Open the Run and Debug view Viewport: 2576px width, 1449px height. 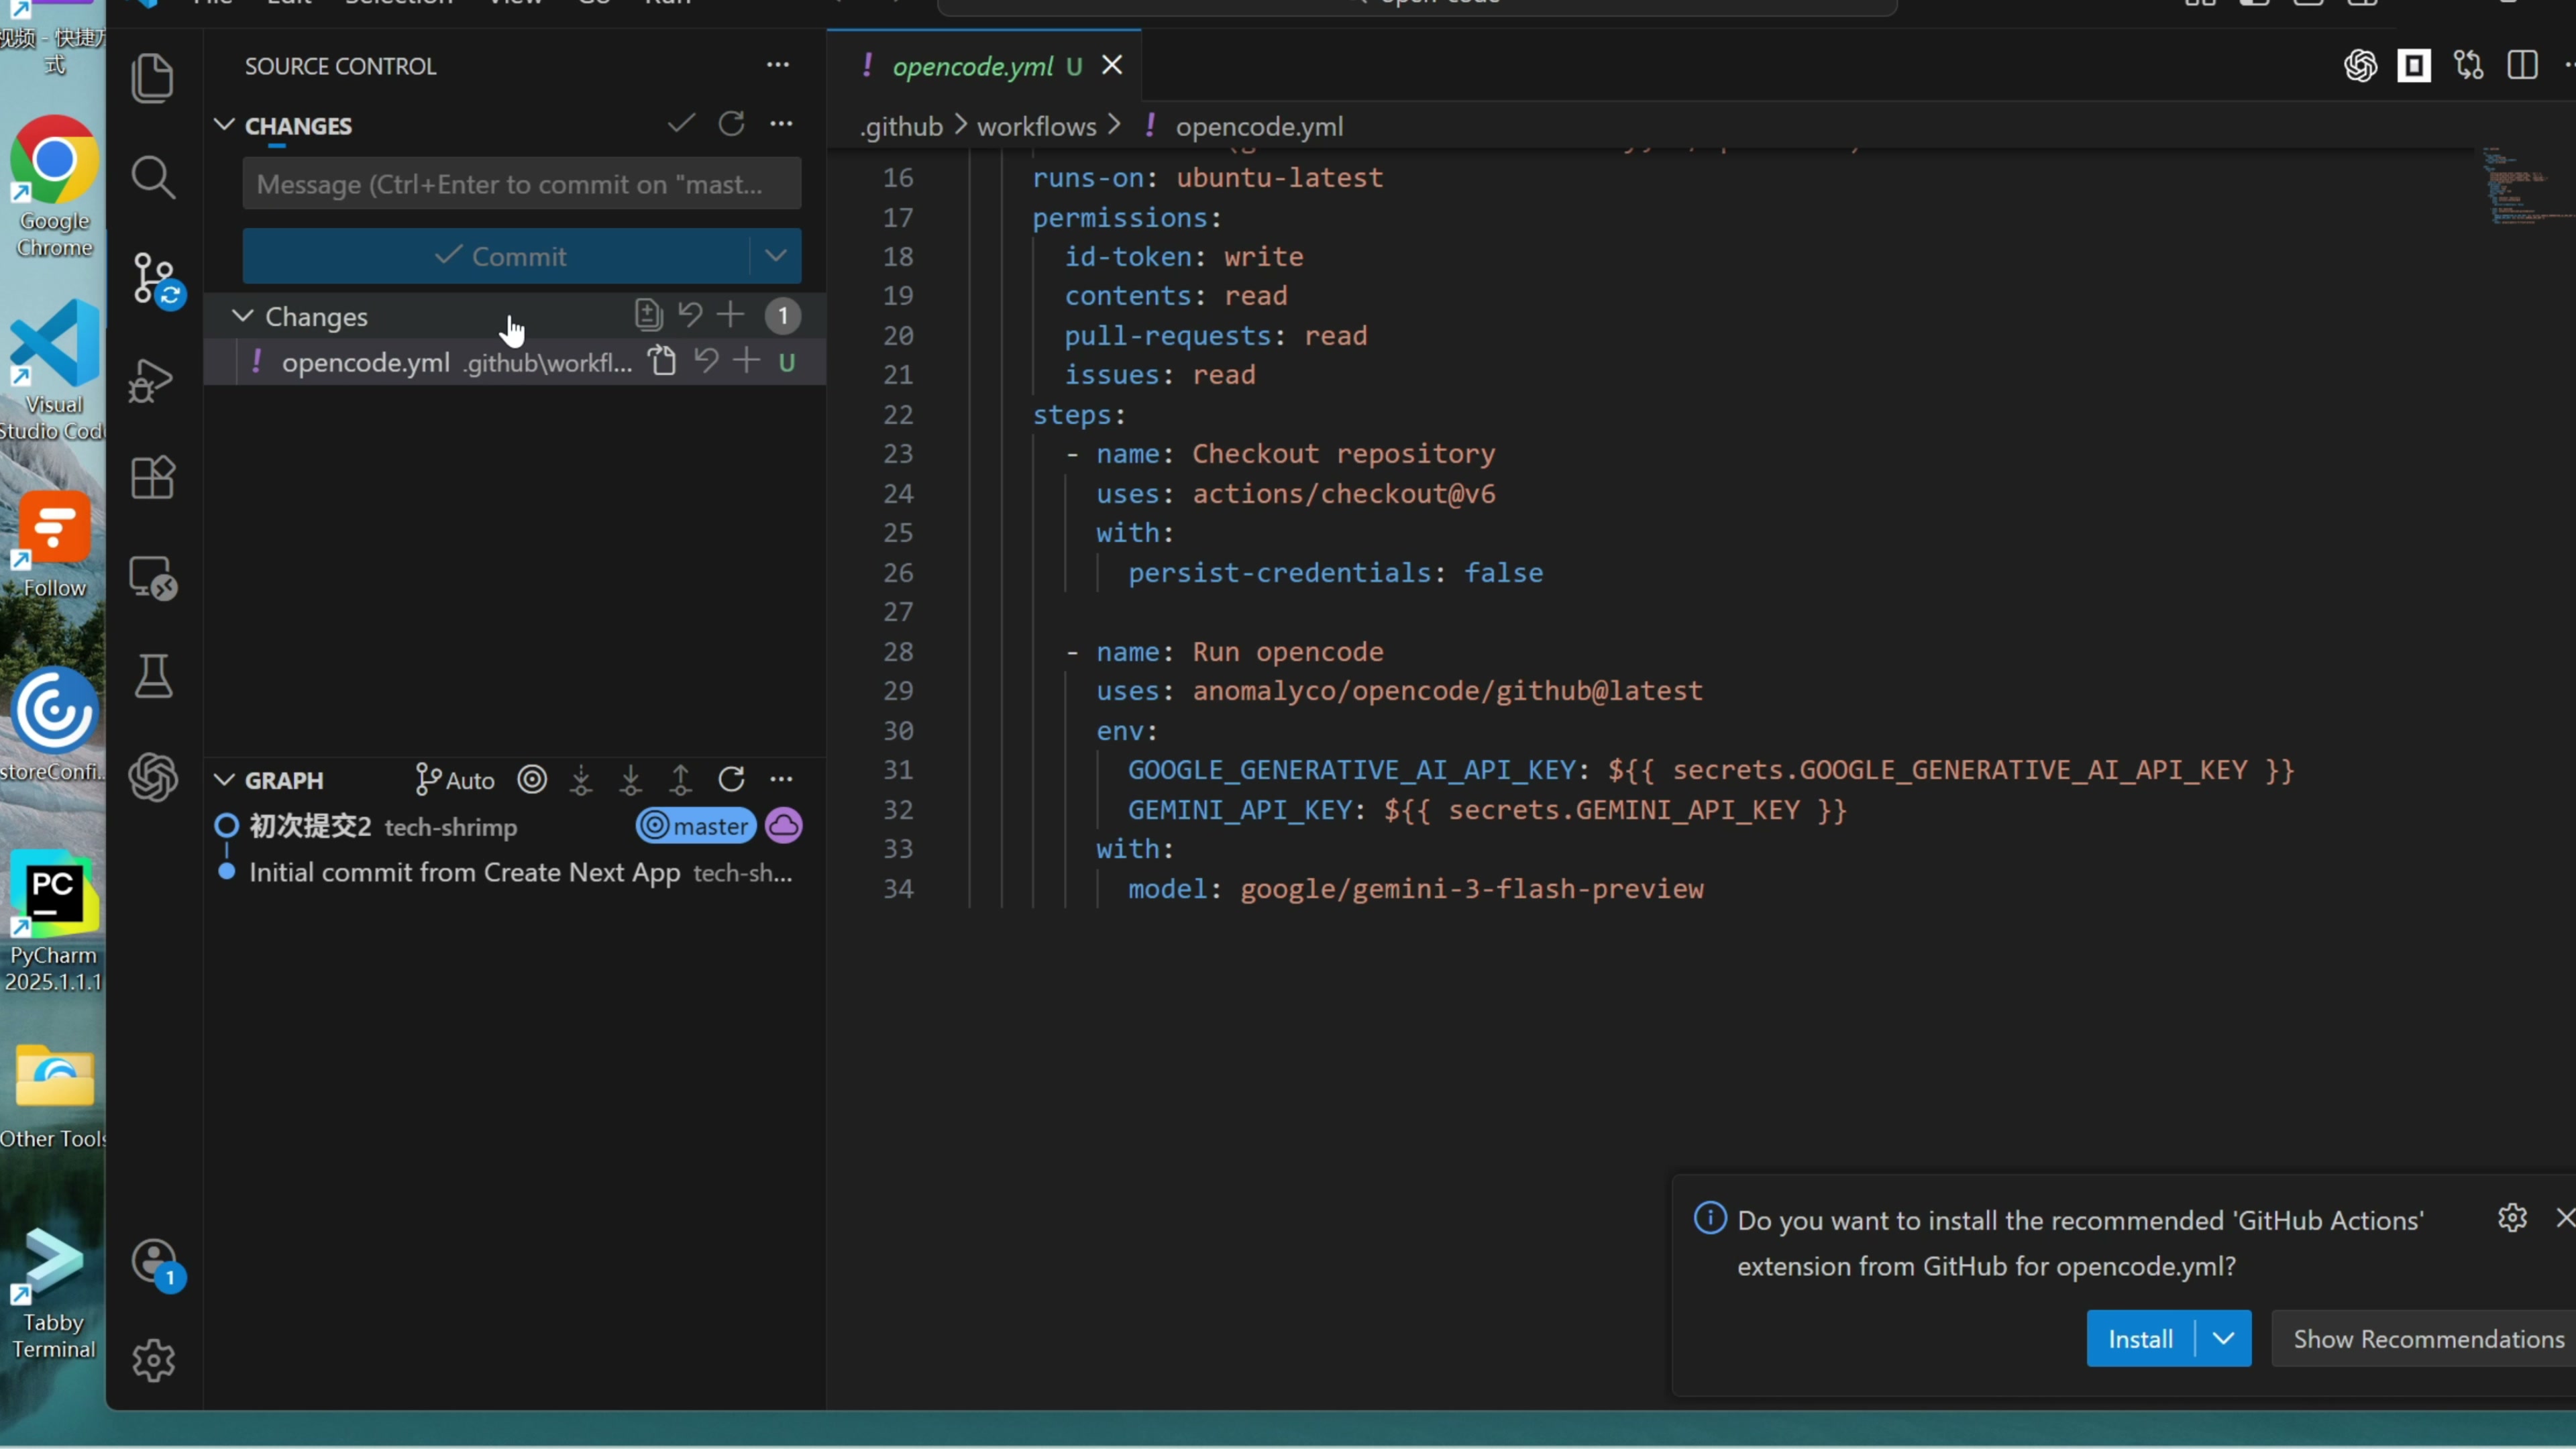(152, 380)
